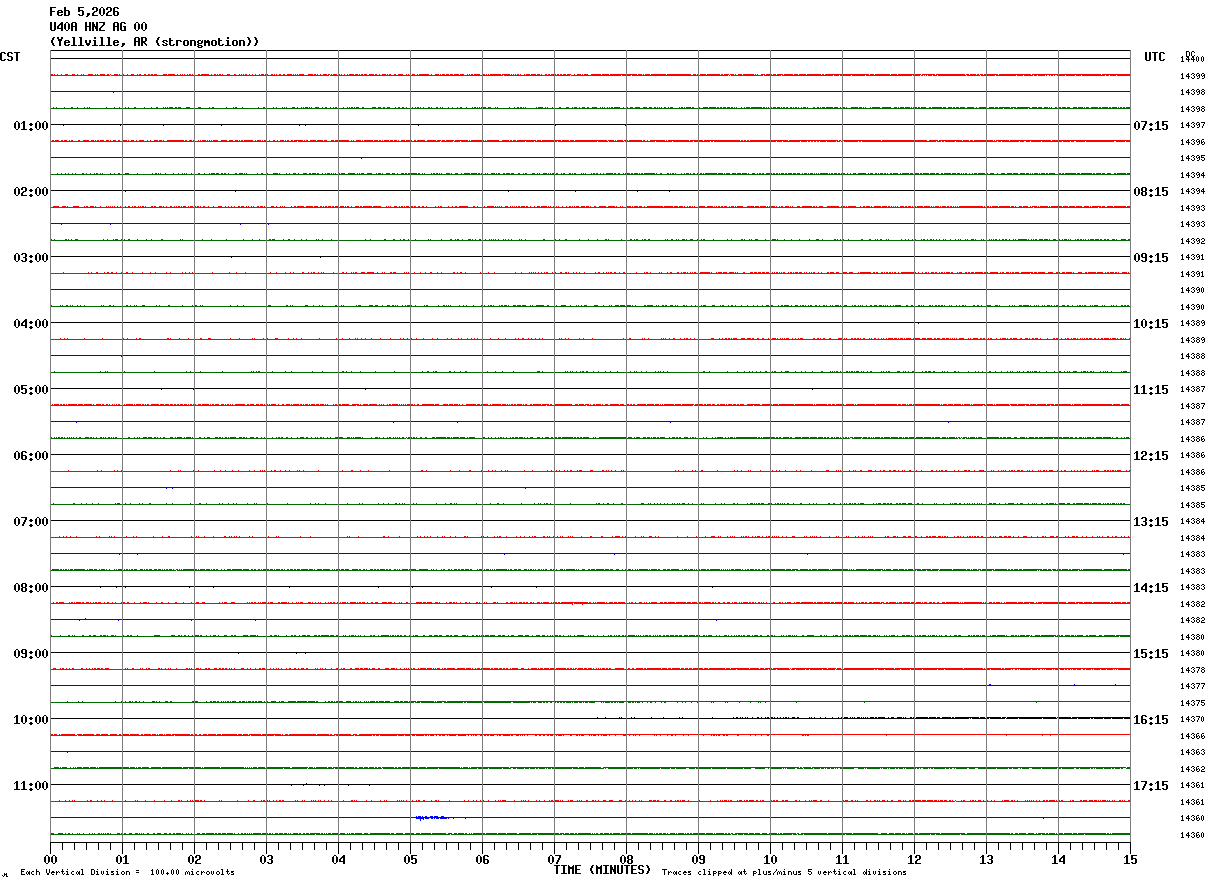
Task: Click the 07:15 UTC row label
Action: click(1151, 126)
